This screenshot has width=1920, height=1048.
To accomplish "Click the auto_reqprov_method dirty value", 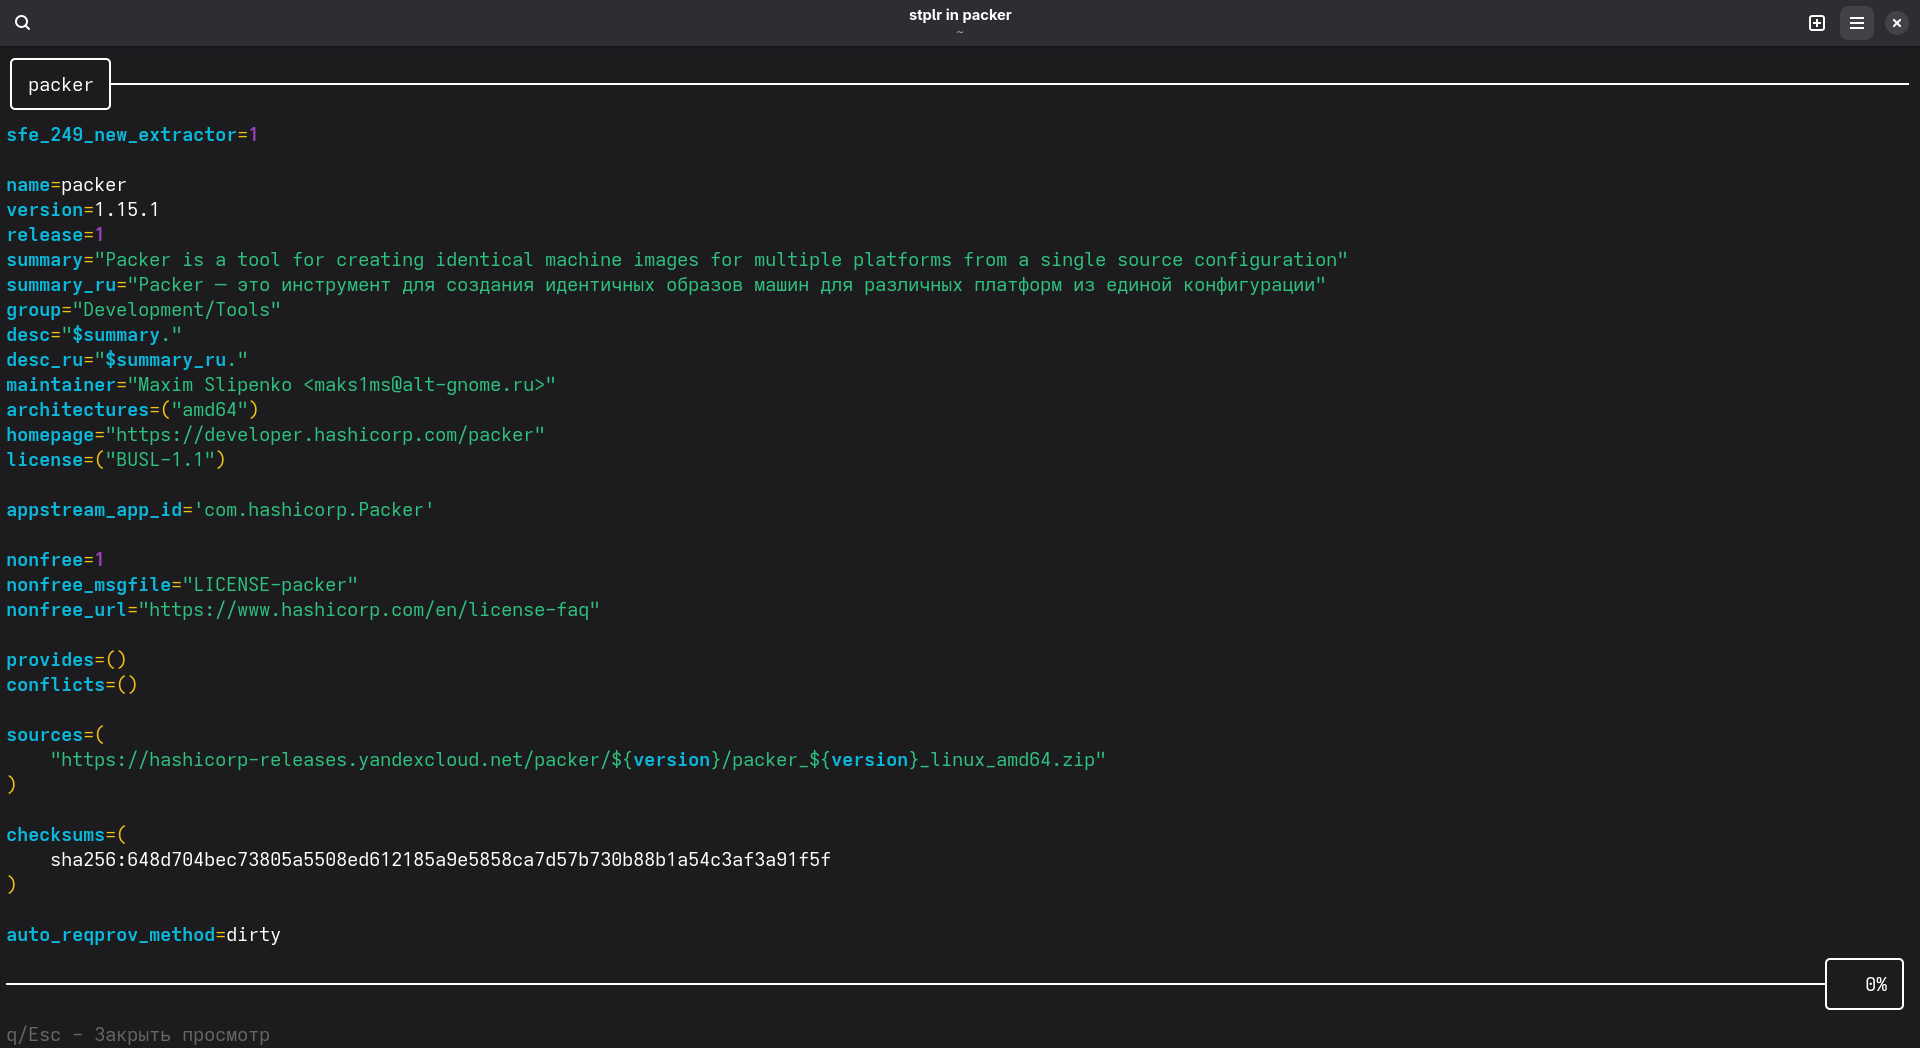I will (x=253, y=935).
